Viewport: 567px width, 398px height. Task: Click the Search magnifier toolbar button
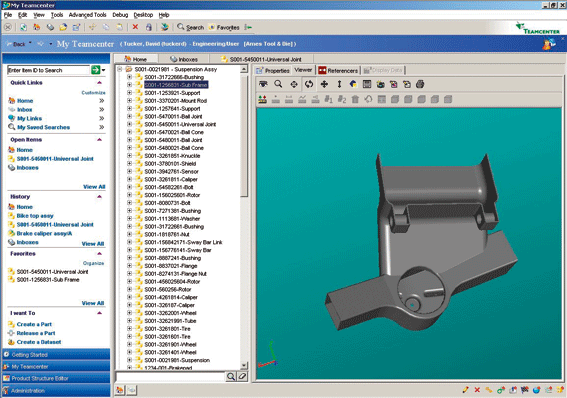coord(191,27)
